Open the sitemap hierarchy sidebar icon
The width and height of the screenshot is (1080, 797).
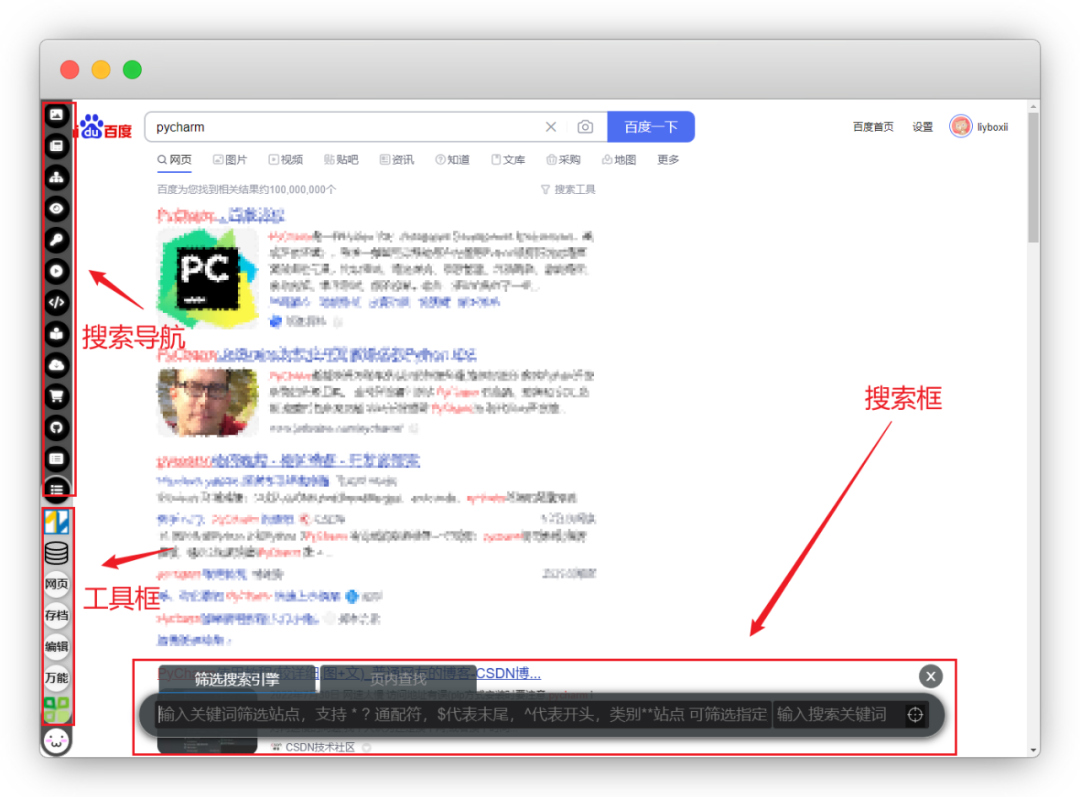(x=56, y=177)
